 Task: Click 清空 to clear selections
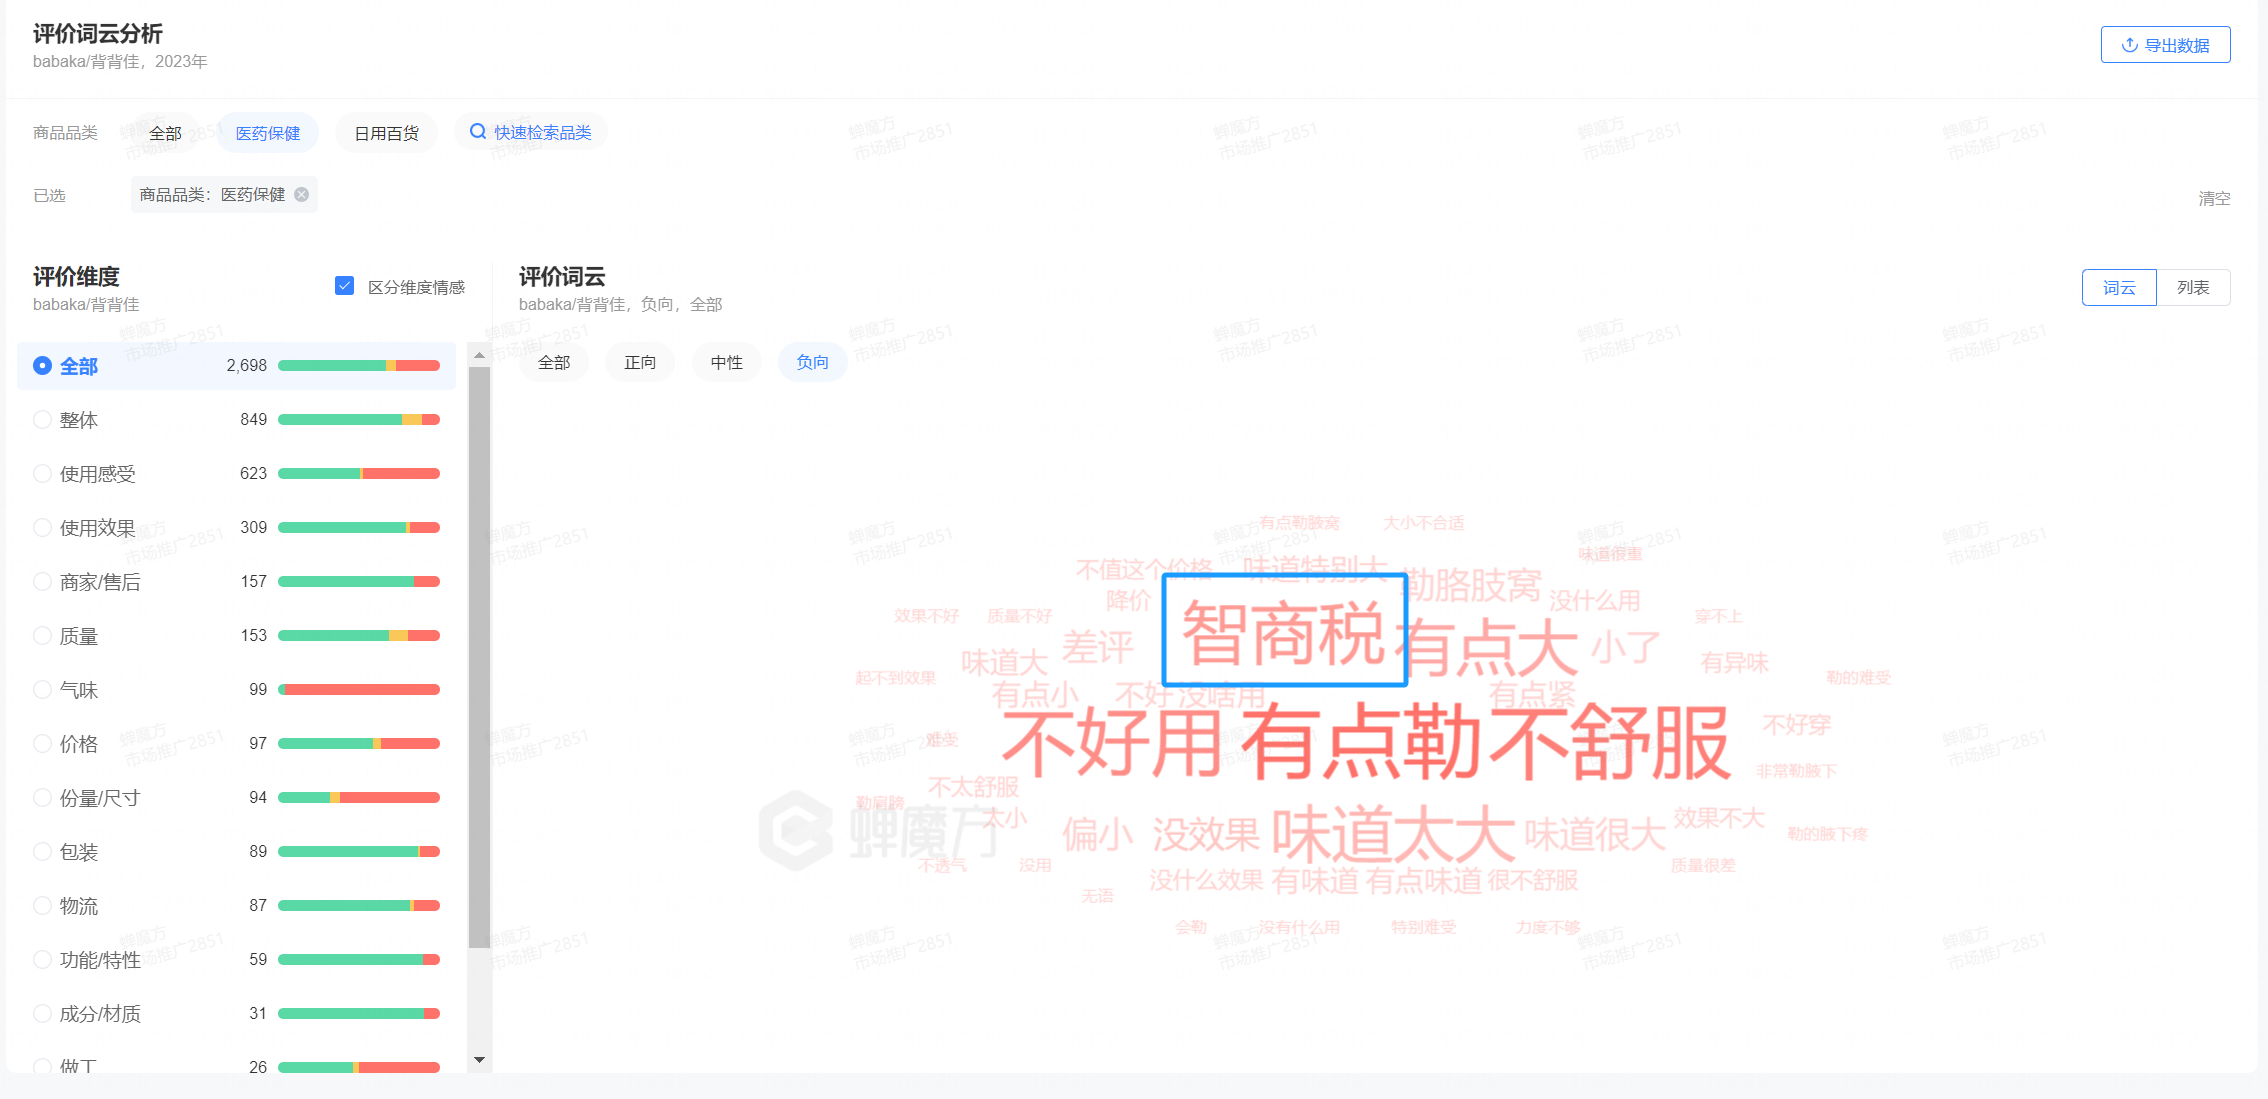point(2213,198)
